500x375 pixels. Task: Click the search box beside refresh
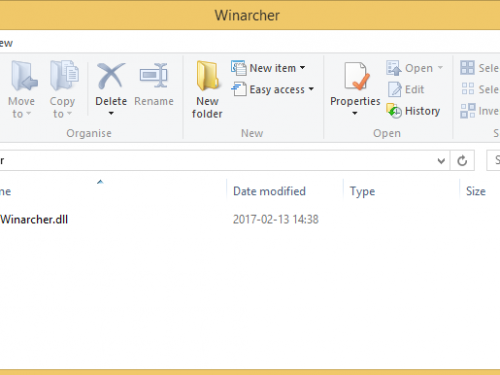(494, 160)
